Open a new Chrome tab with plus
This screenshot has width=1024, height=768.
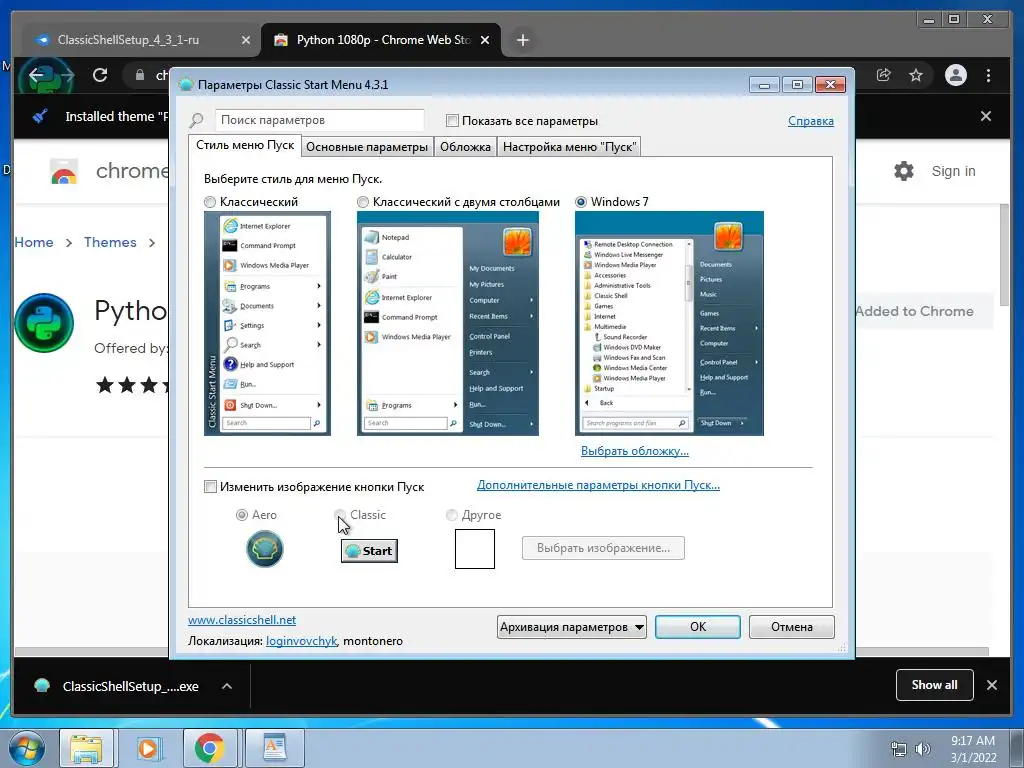click(522, 40)
